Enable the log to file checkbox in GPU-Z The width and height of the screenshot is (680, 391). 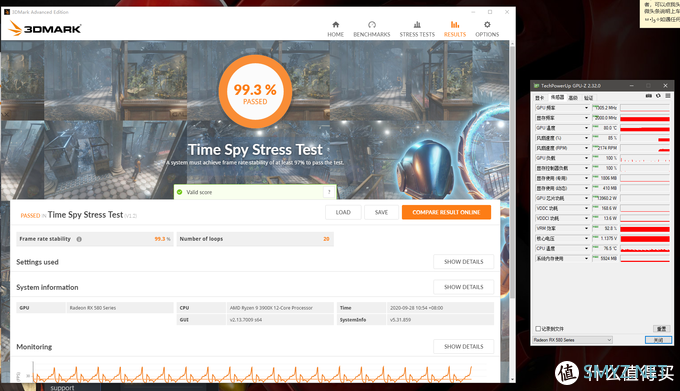click(x=538, y=329)
